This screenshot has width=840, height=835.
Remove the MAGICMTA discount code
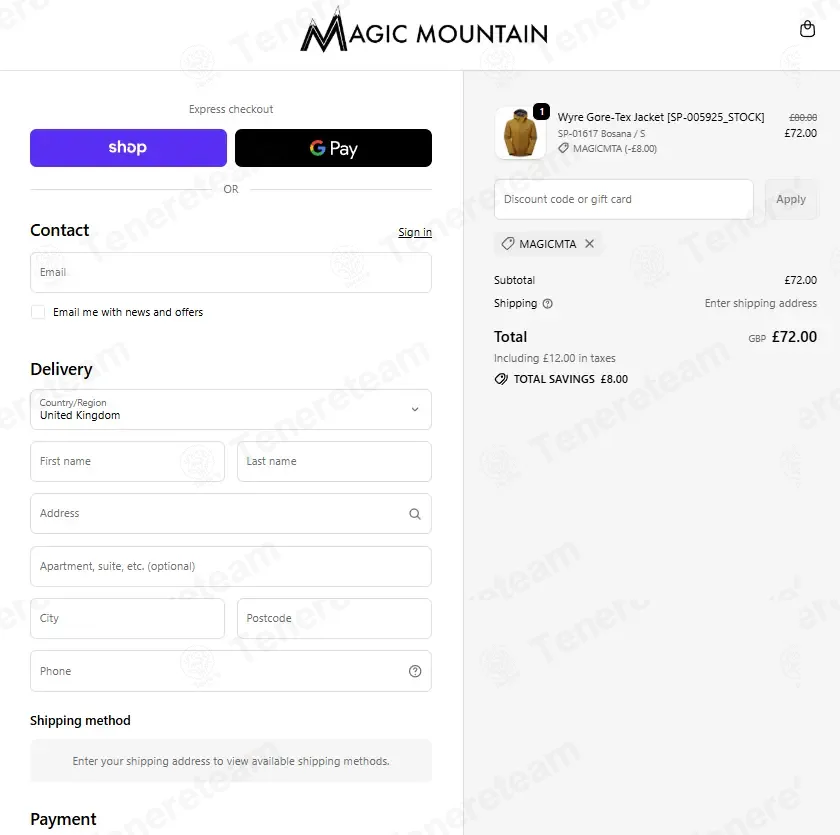point(589,244)
